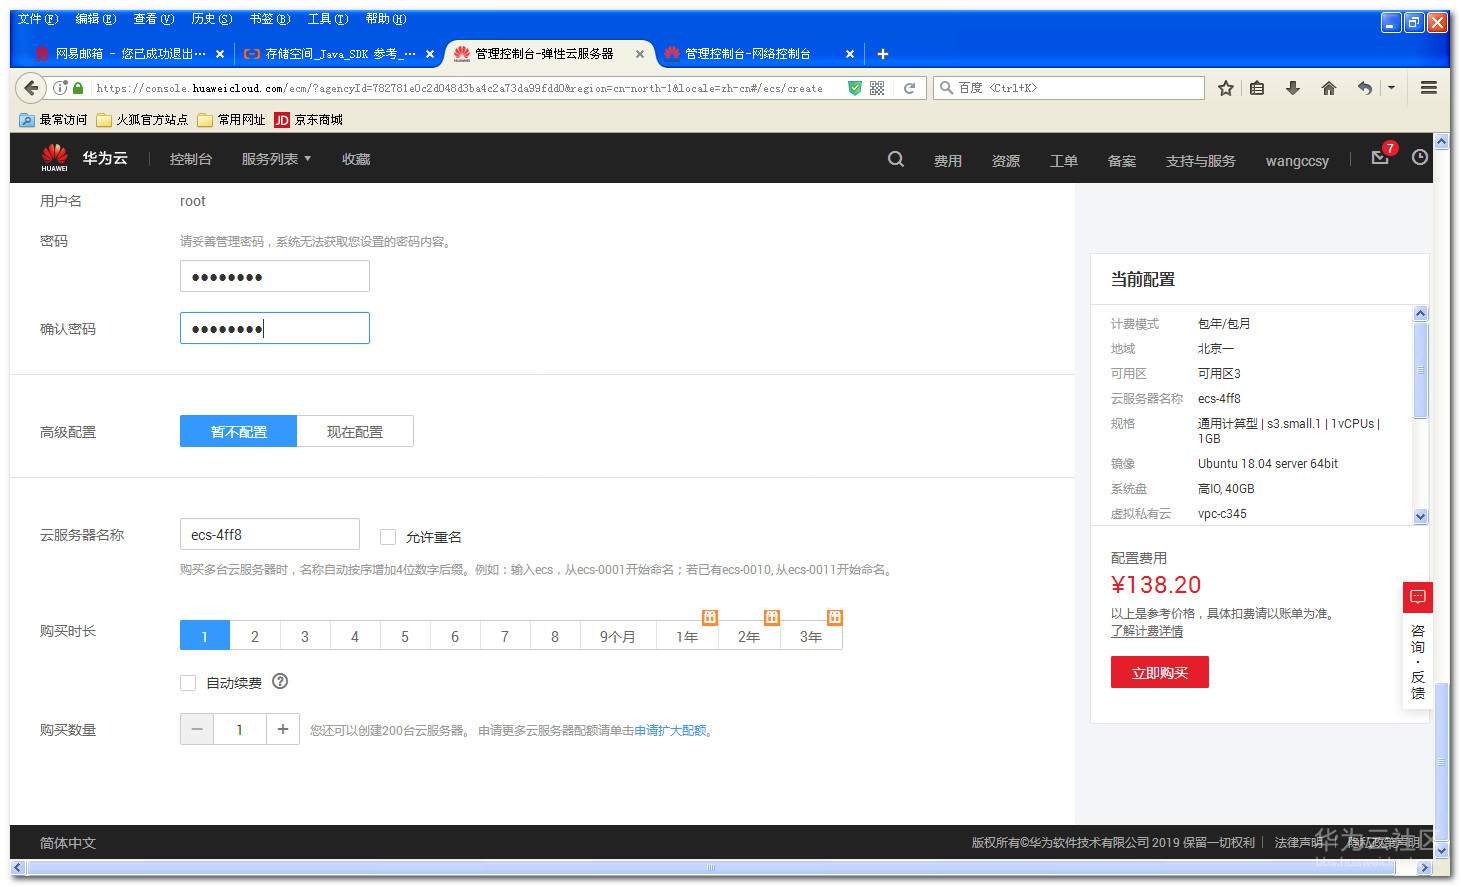Open the 历史 menu
The height and width of the screenshot is (887, 1461).
click(x=212, y=19)
